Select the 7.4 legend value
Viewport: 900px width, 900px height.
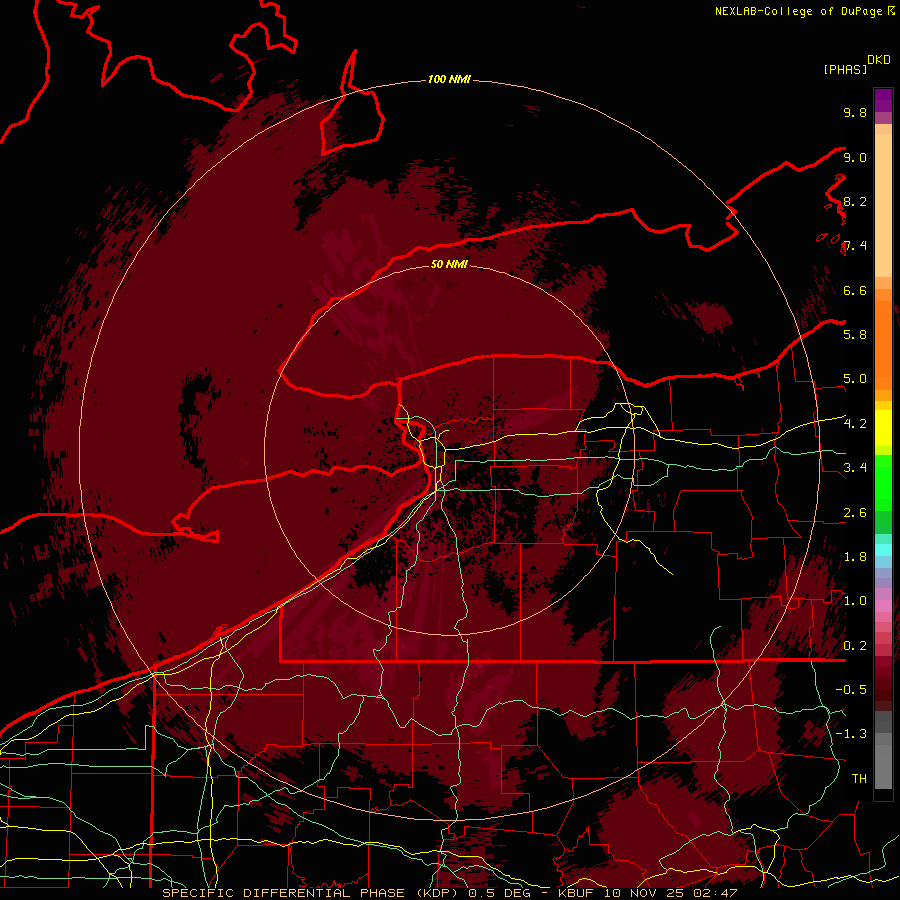pos(855,246)
